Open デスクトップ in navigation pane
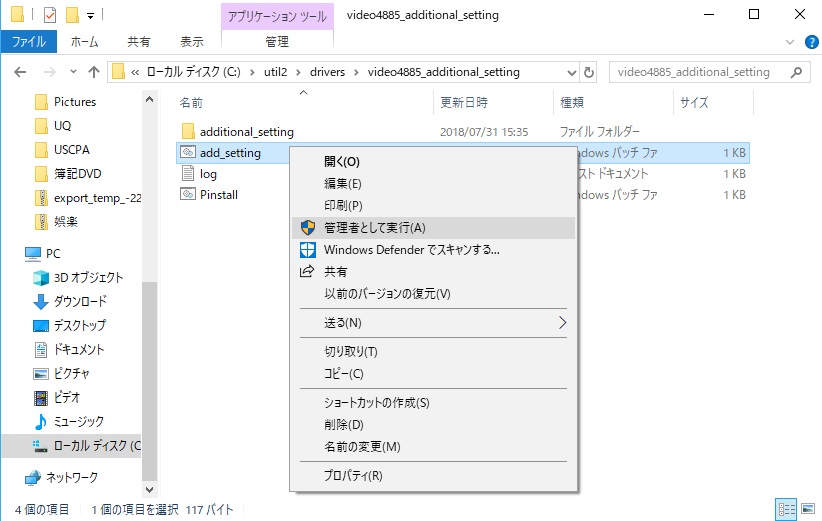This screenshot has width=822, height=521. coord(79,325)
